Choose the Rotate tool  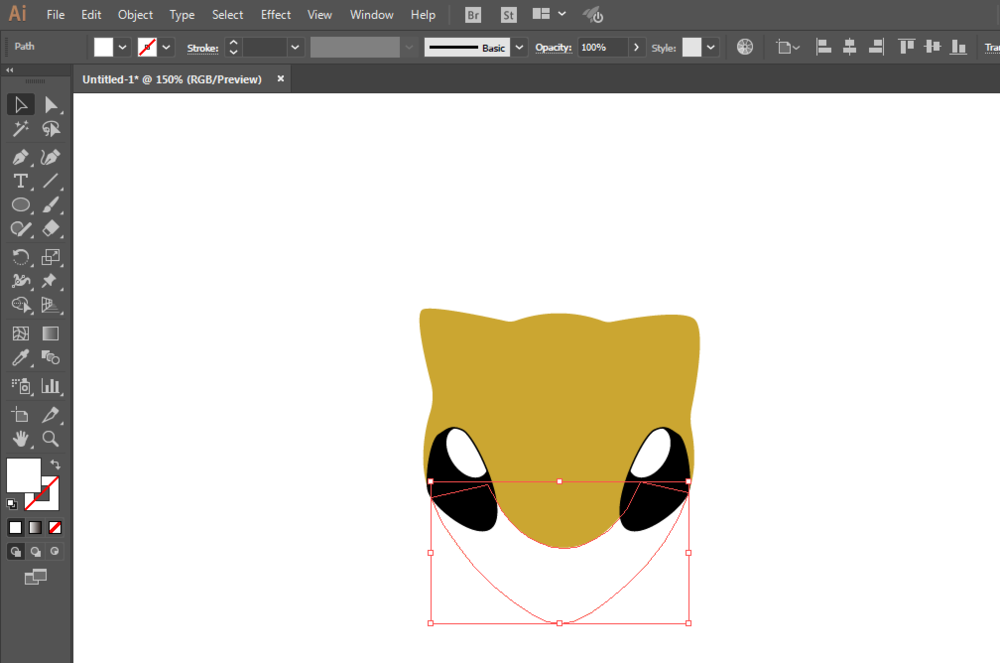click(x=20, y=257)
